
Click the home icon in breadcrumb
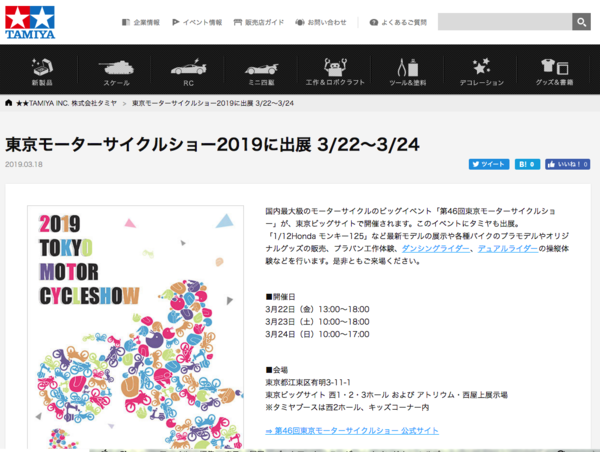9,103
